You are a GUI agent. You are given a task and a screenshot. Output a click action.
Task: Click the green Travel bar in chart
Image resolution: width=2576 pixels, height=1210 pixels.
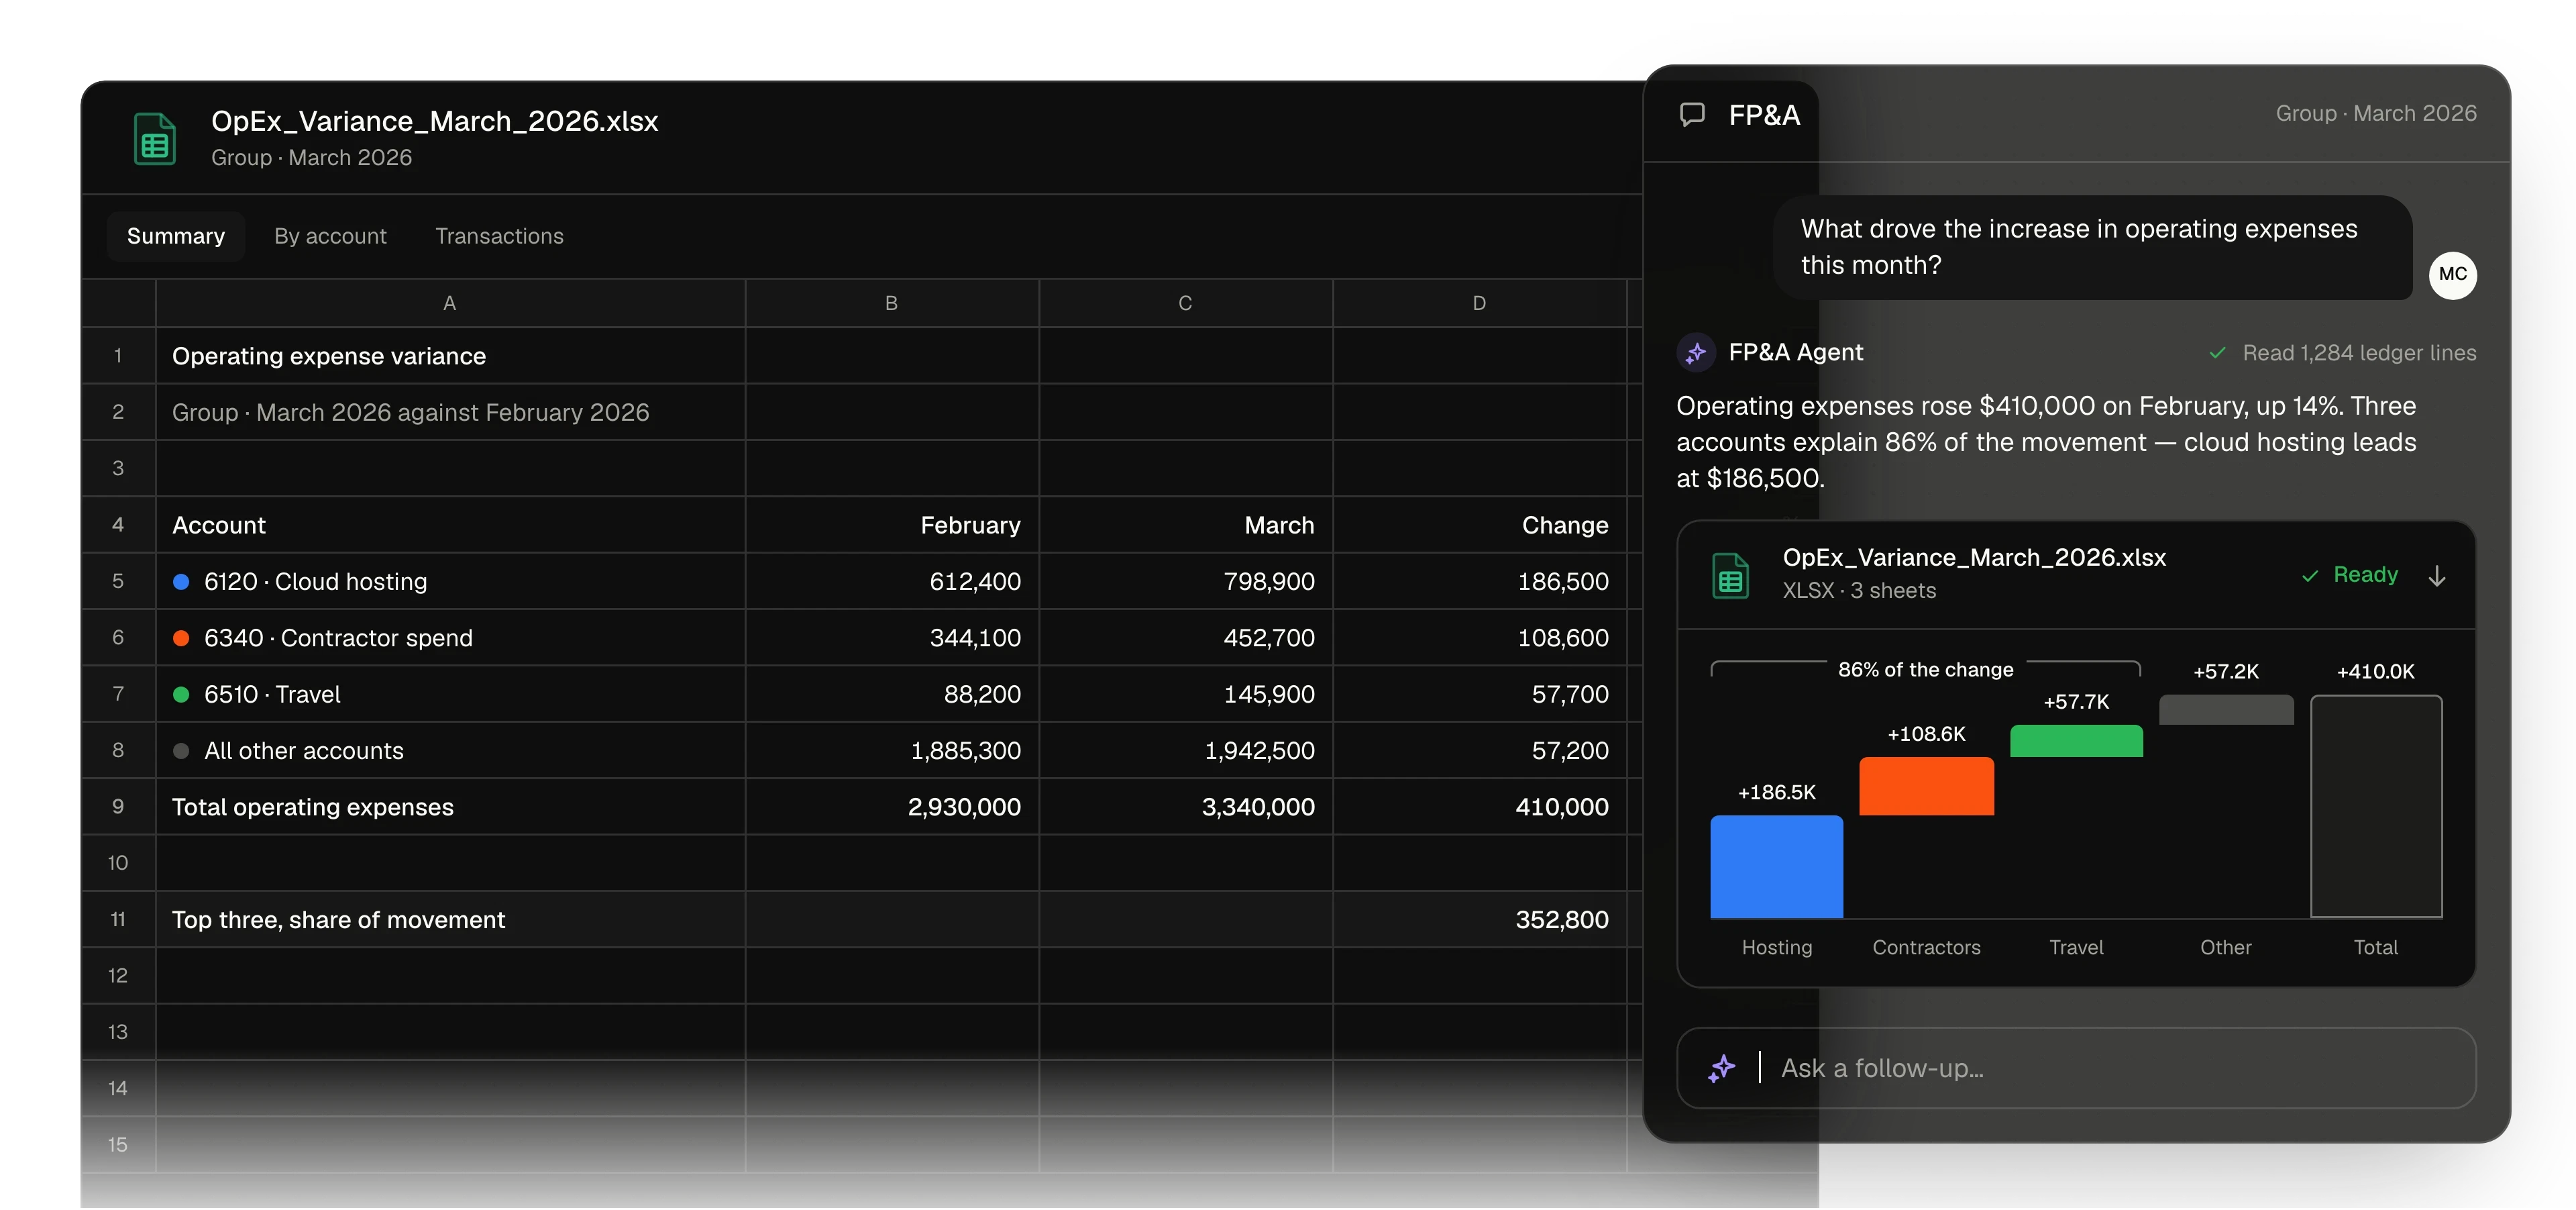(x=2076, y=741)
